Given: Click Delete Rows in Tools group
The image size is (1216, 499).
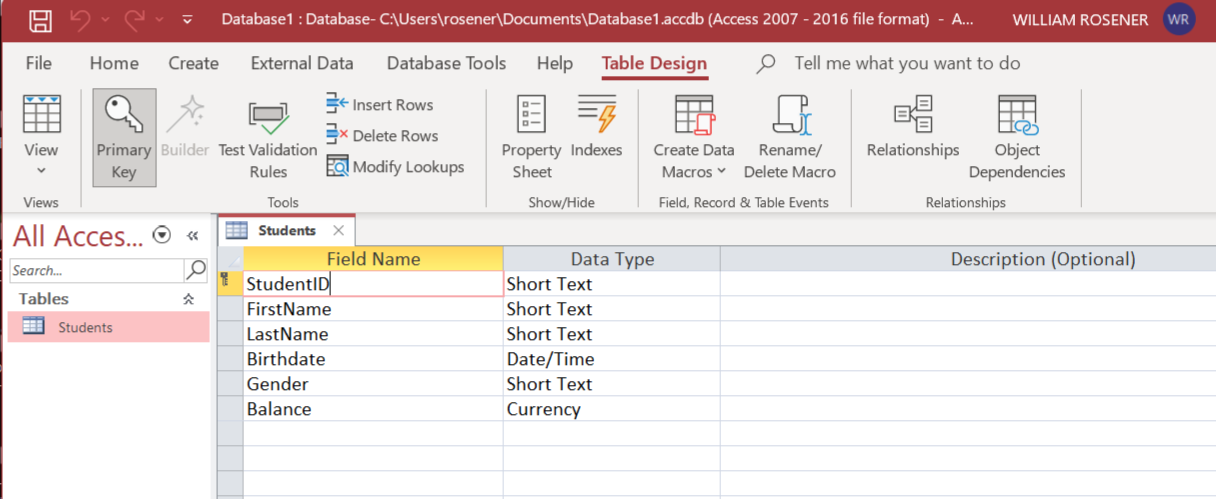Looking at the screenshot, I should pos(382,136).
